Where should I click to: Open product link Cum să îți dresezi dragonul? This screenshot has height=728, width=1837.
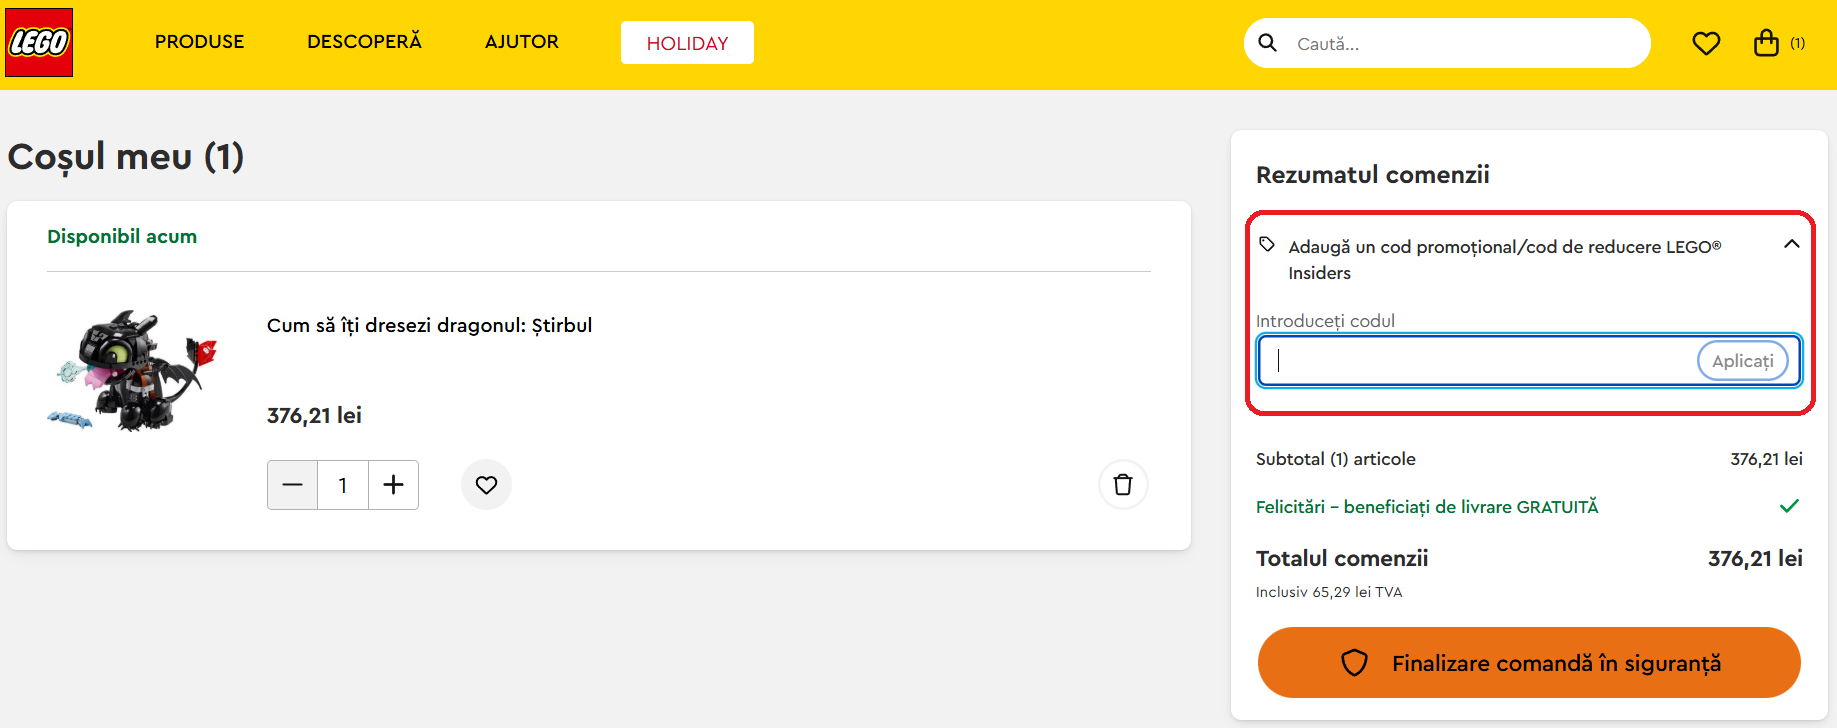(x=429, y=325)
